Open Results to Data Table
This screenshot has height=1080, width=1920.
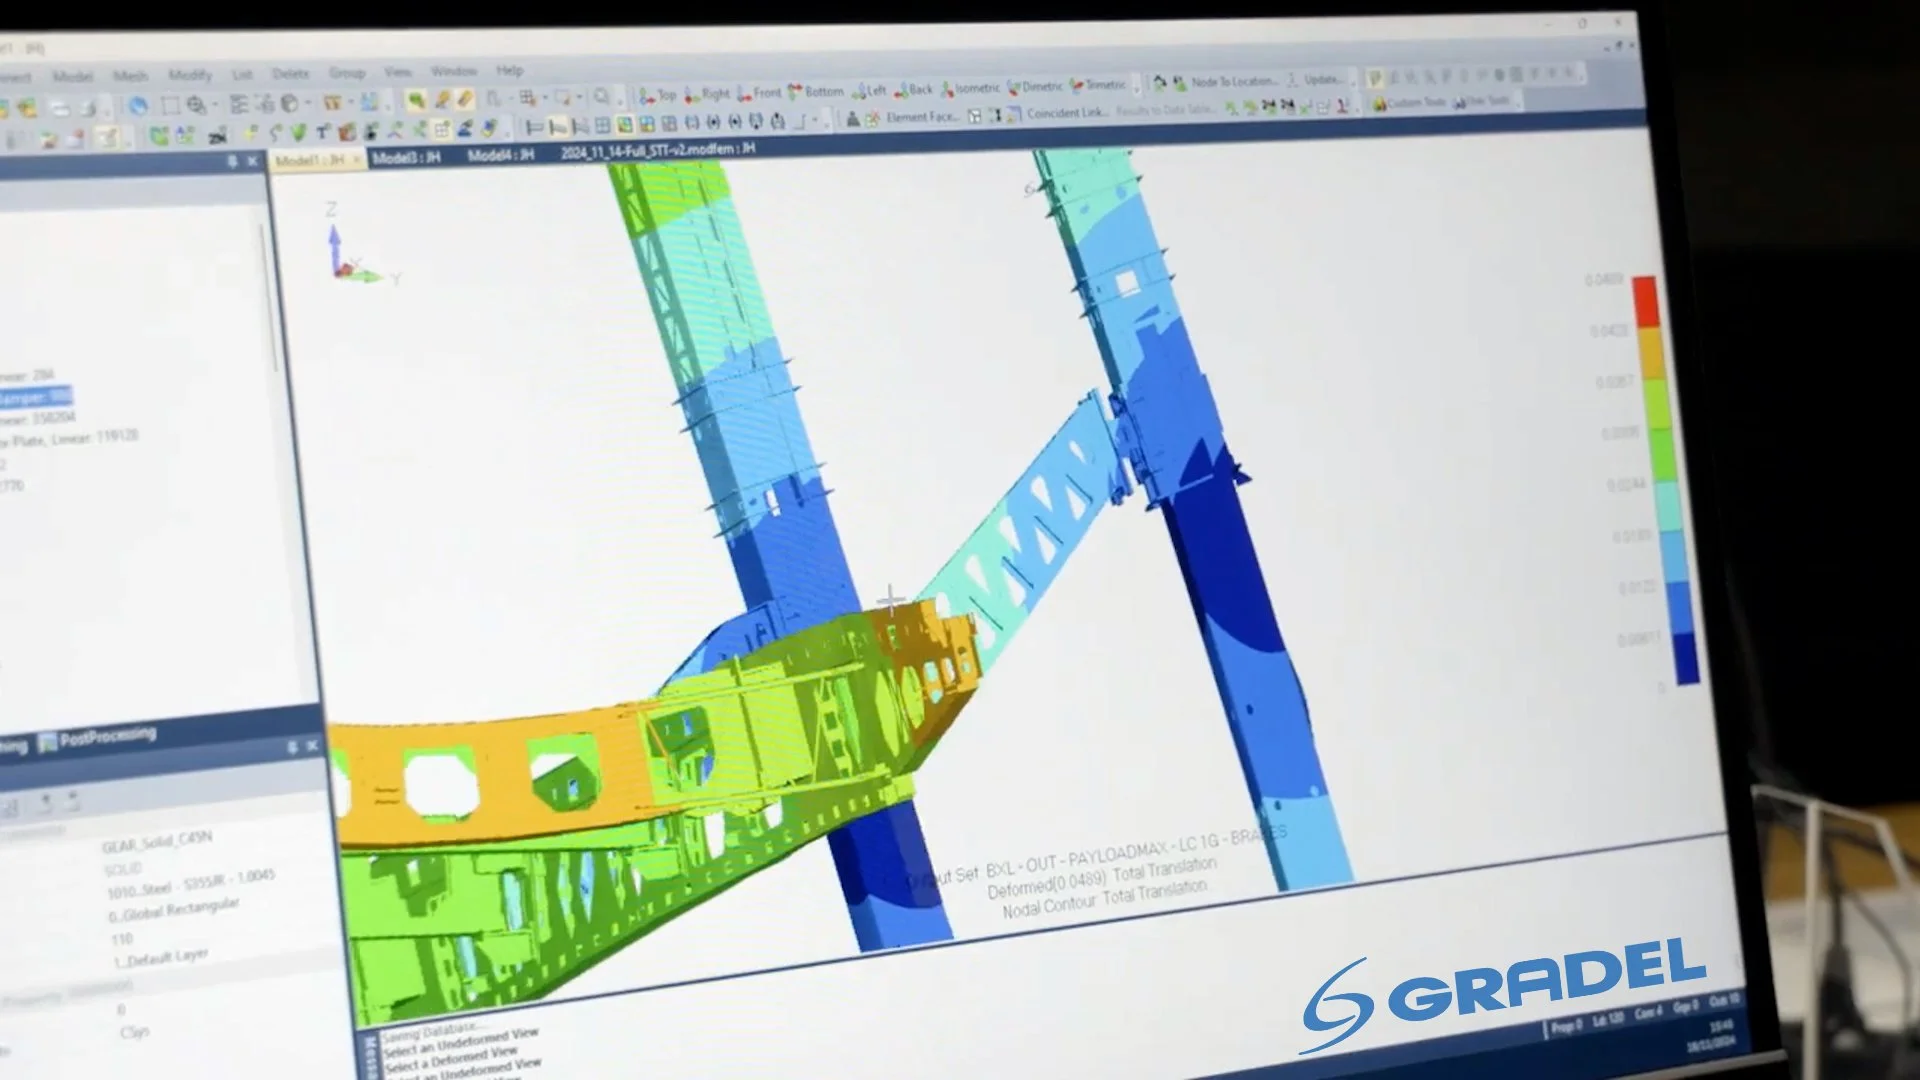pyautogui.click(x=1167, y=113)
